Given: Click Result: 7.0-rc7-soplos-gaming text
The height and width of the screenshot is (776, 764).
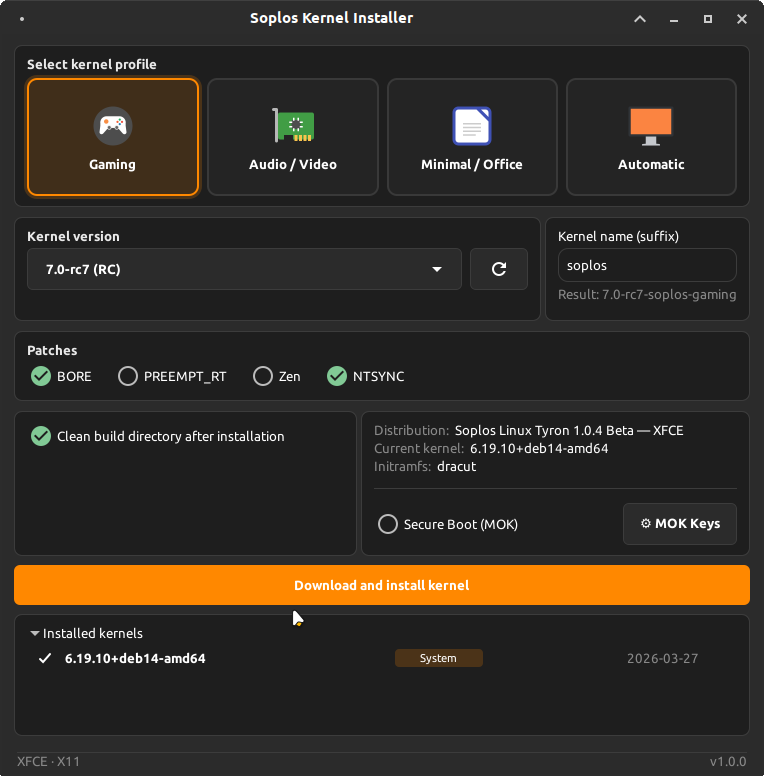Looking at the screenshot, I should point(647,294).
